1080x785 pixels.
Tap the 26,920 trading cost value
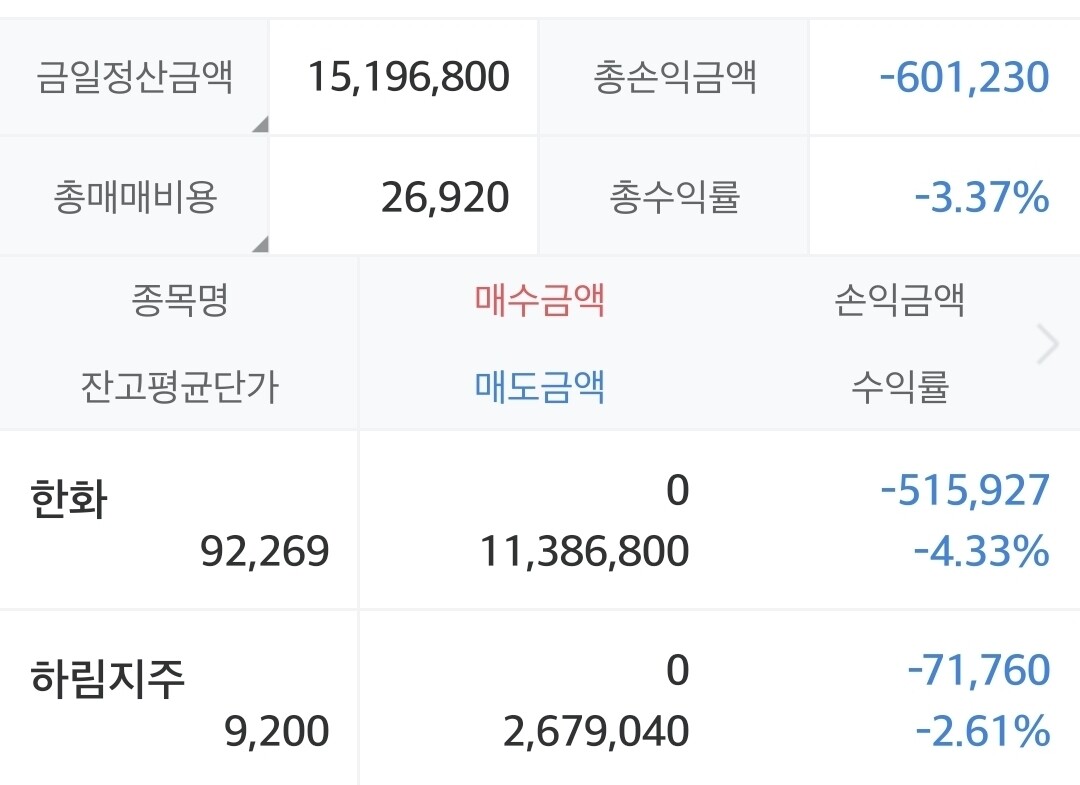tap(445, 197)
